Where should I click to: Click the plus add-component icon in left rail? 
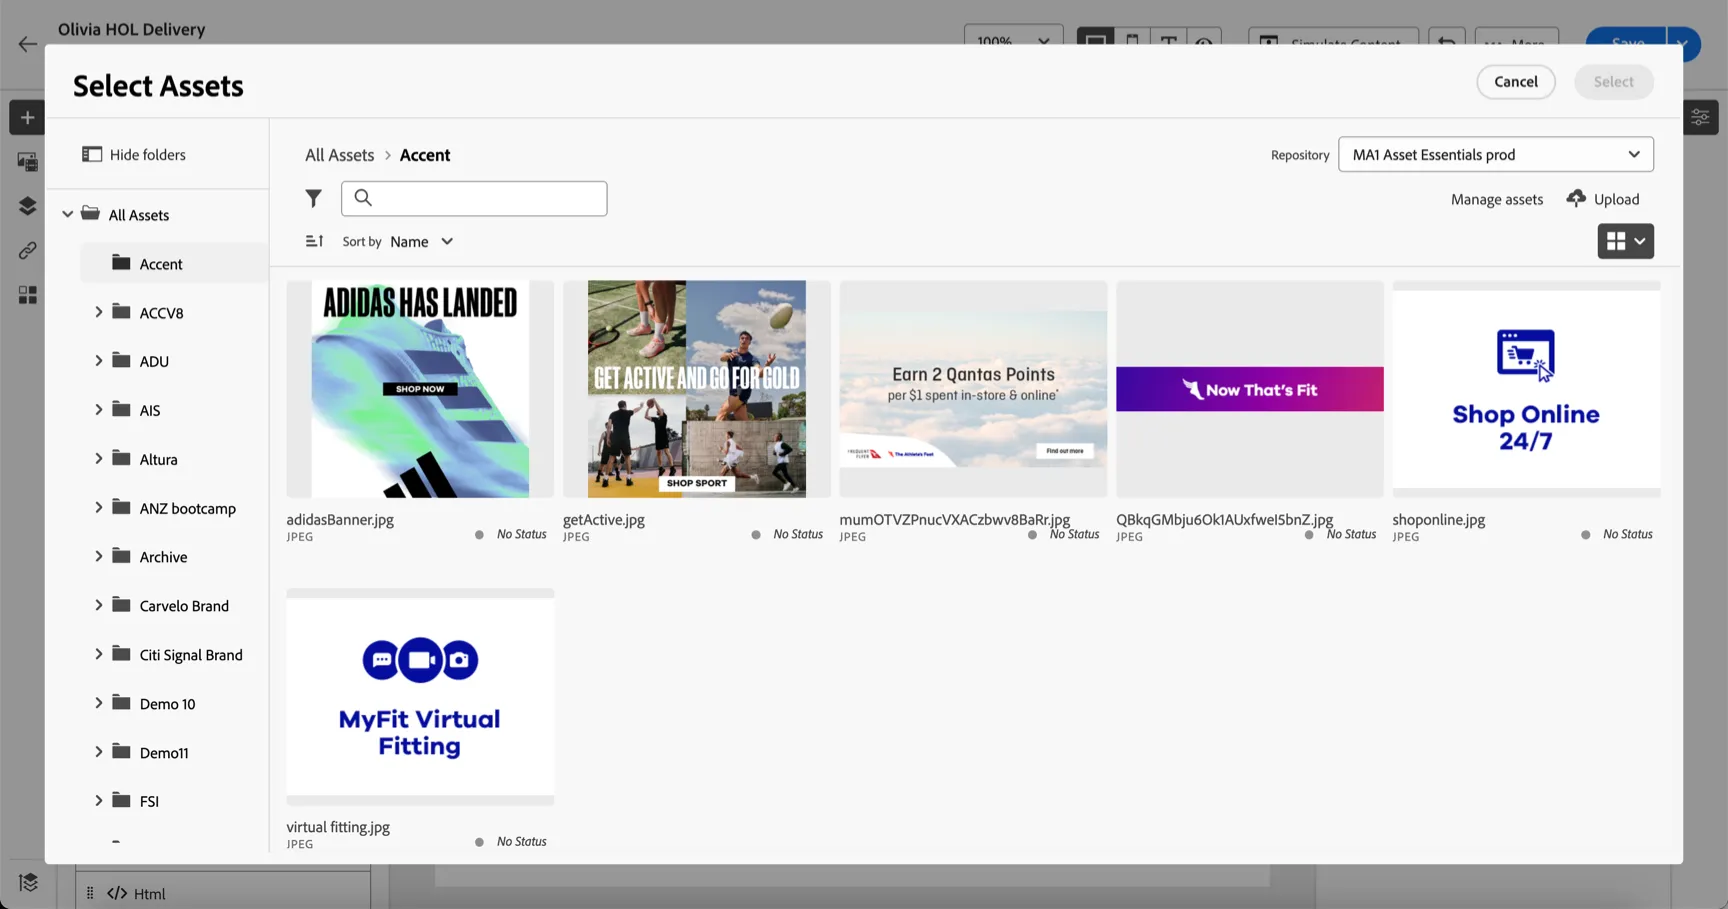27,118
